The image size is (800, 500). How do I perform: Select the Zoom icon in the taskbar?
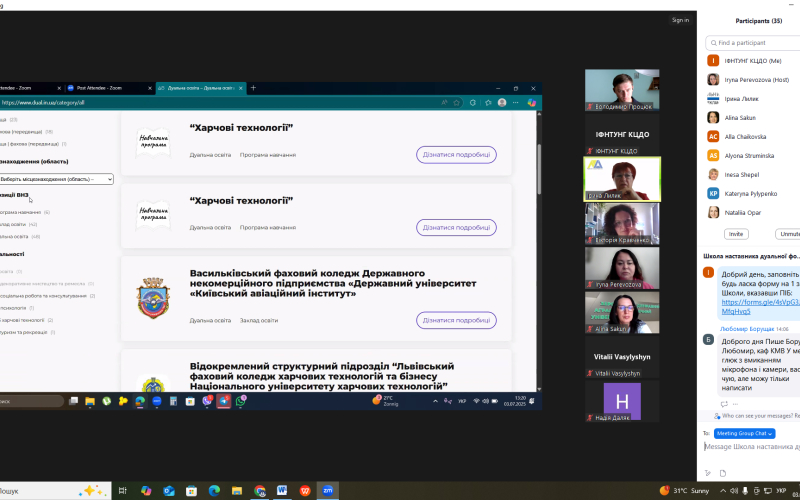pos(328,491)
